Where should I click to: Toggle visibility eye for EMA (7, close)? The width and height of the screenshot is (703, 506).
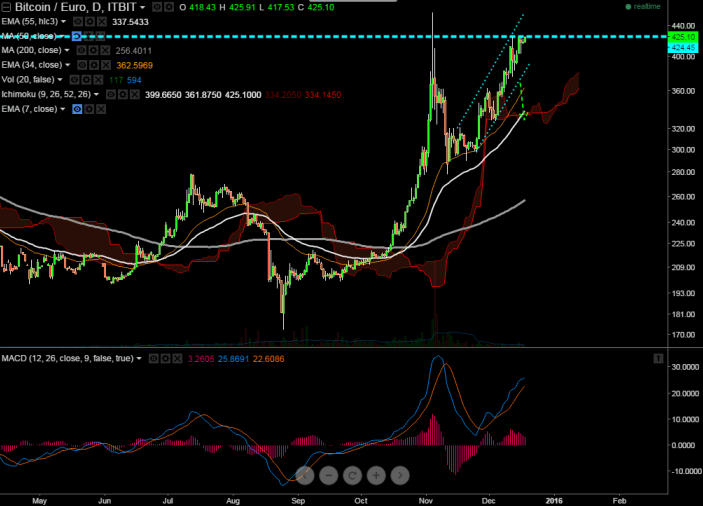click(77, 109)
